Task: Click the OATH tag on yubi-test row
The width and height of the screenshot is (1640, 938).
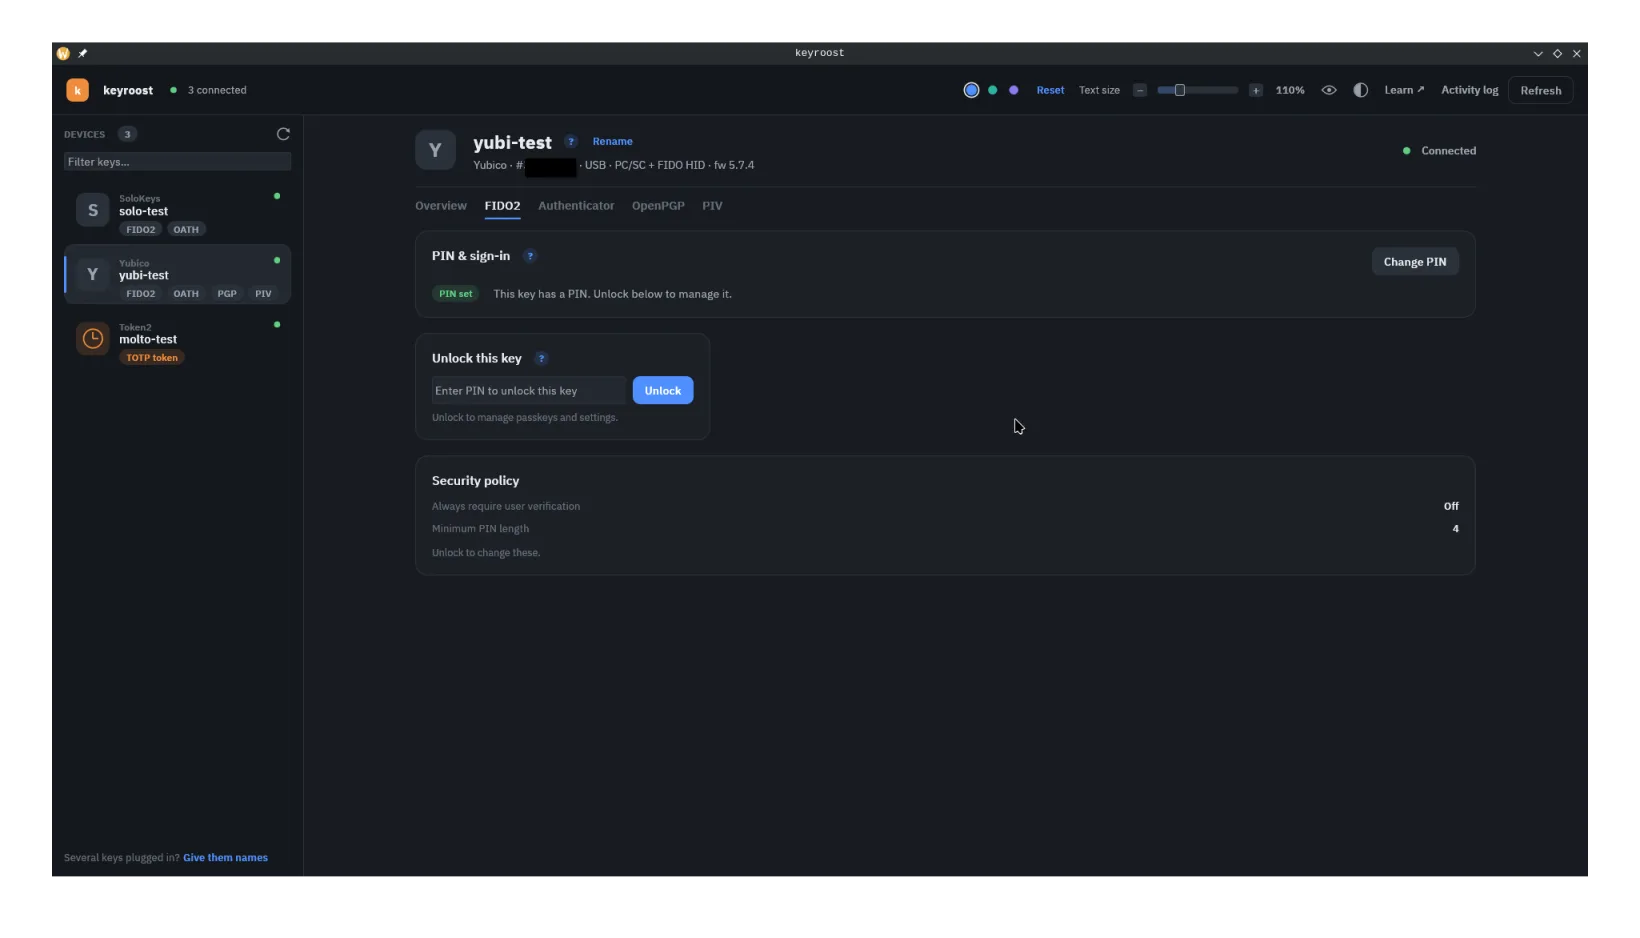Action: coord(186,294)
